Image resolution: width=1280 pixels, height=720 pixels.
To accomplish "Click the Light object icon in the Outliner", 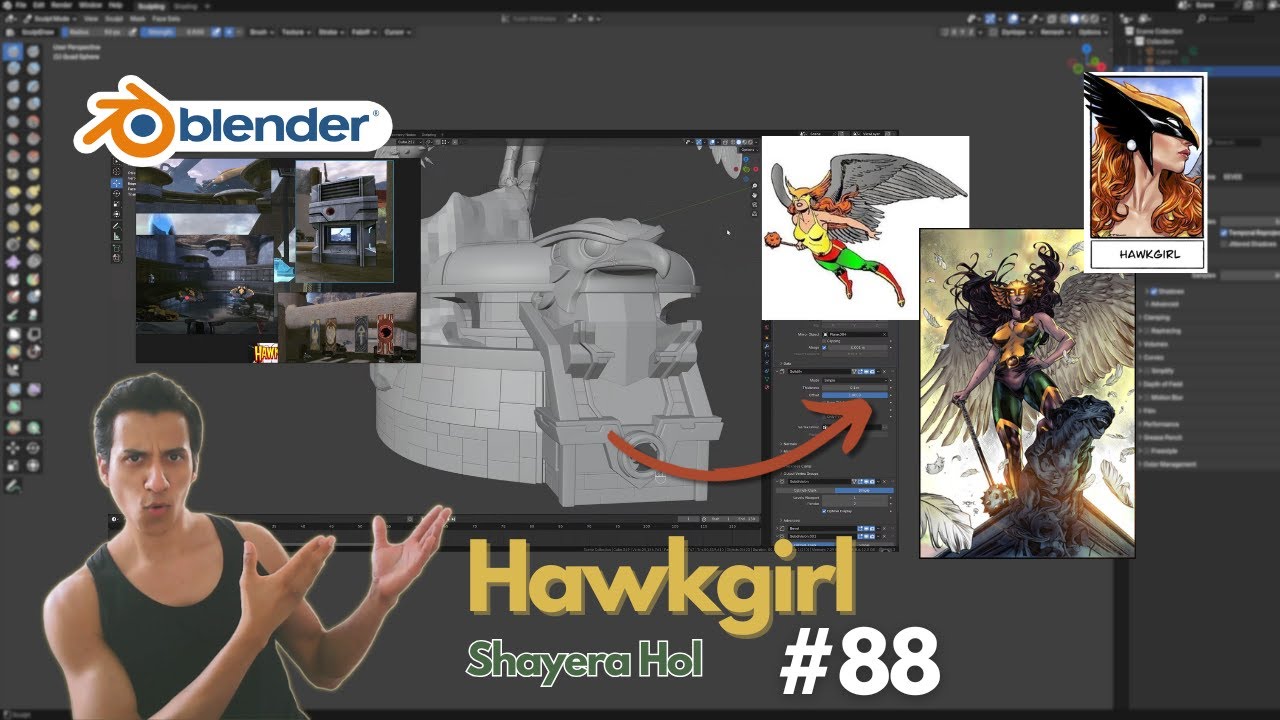I will coord(1149,62).
